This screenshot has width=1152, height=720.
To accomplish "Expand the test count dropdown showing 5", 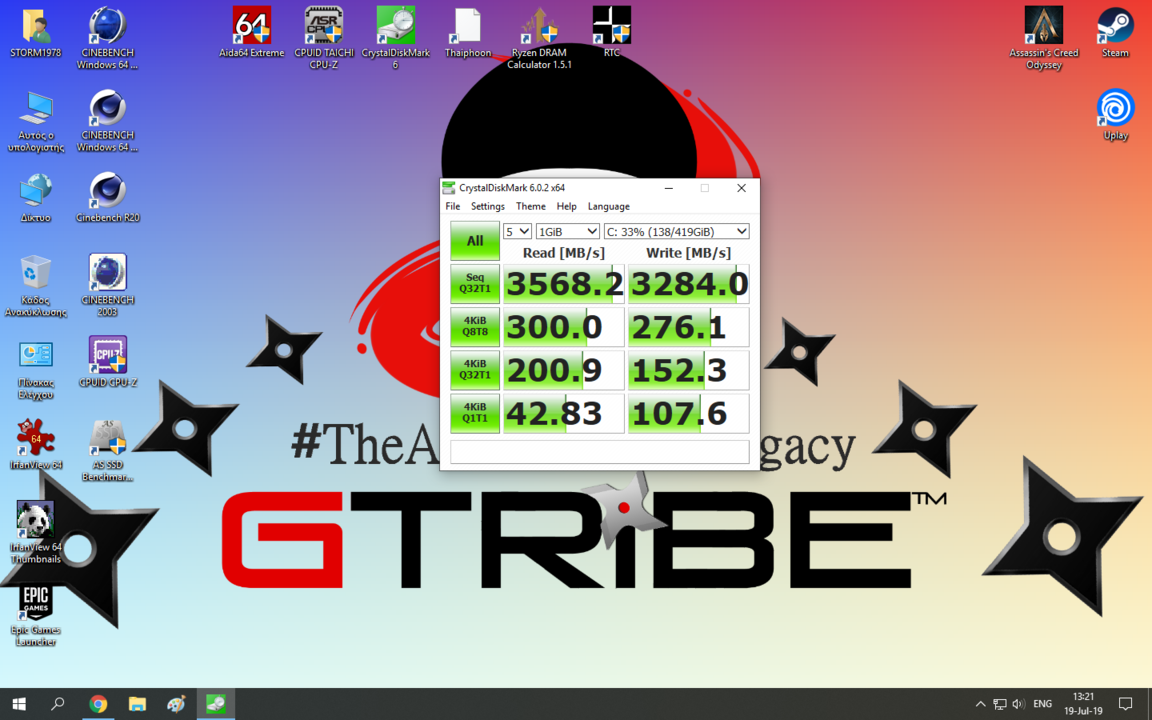I will coord(517,231).
